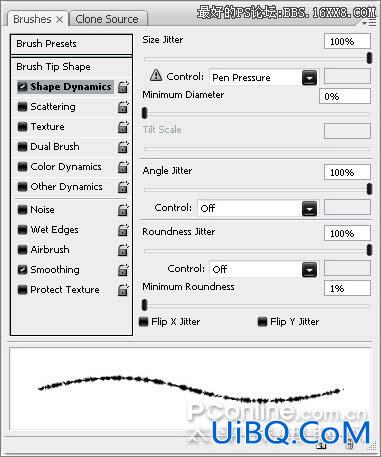This screenshot has width=381, height=457.
Task: Uncheck the Smoothing option
Action: 22,270
